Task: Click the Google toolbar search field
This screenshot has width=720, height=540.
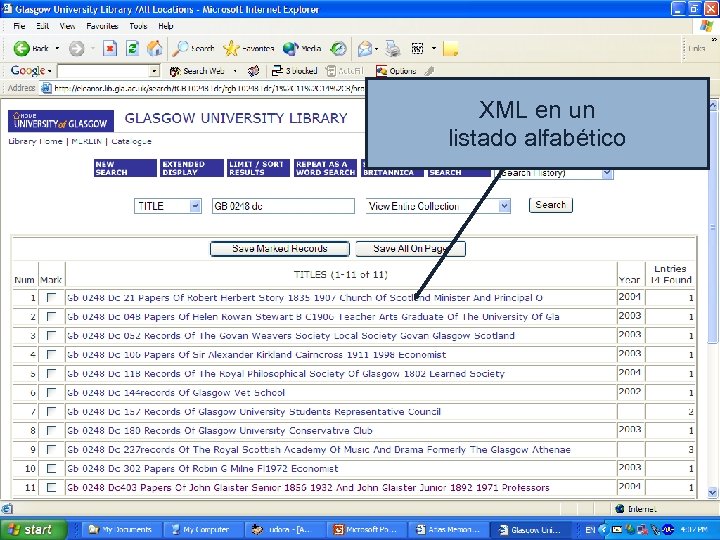Action: 104,71
